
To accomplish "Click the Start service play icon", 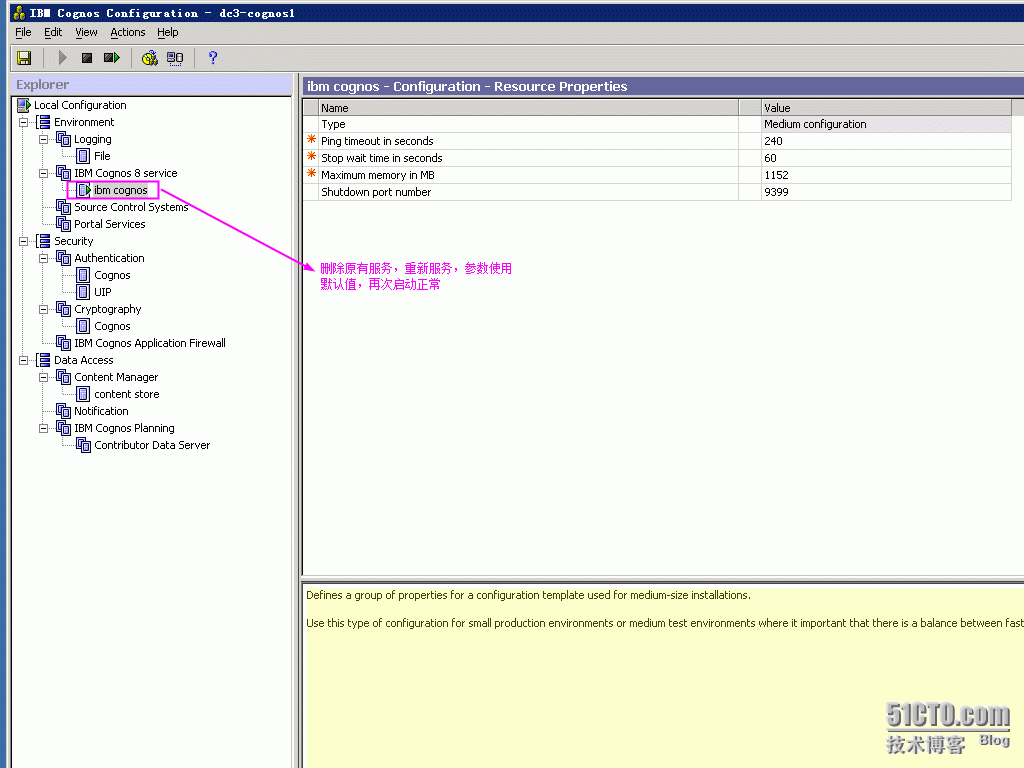I will click(63, 58).
